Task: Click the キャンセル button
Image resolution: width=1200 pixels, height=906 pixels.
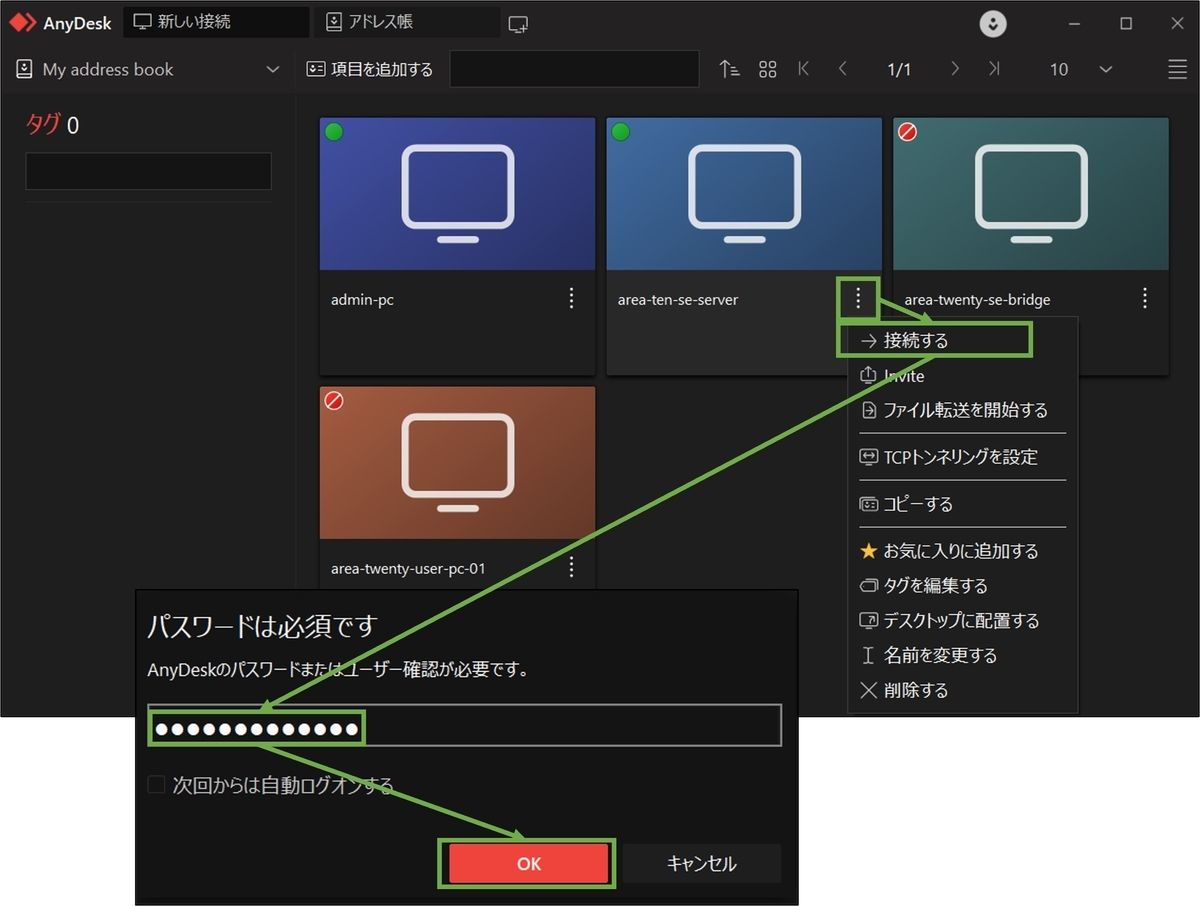Action: point(702,864)
